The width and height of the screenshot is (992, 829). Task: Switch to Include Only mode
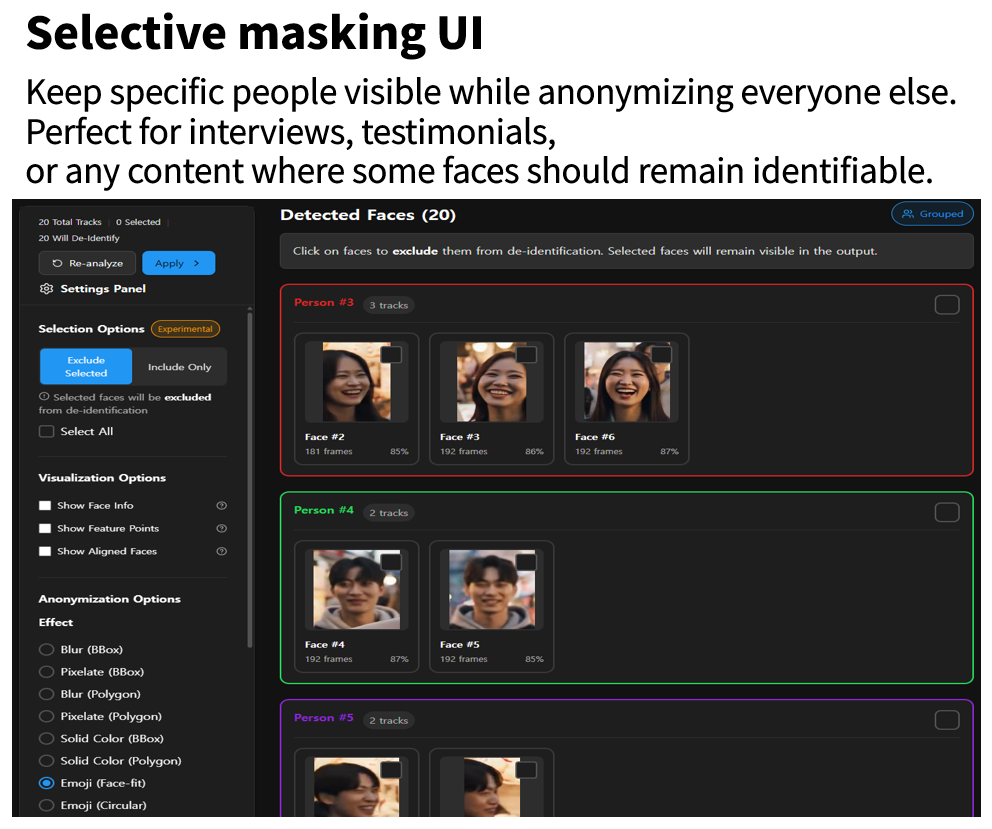[x=179, y=366]
